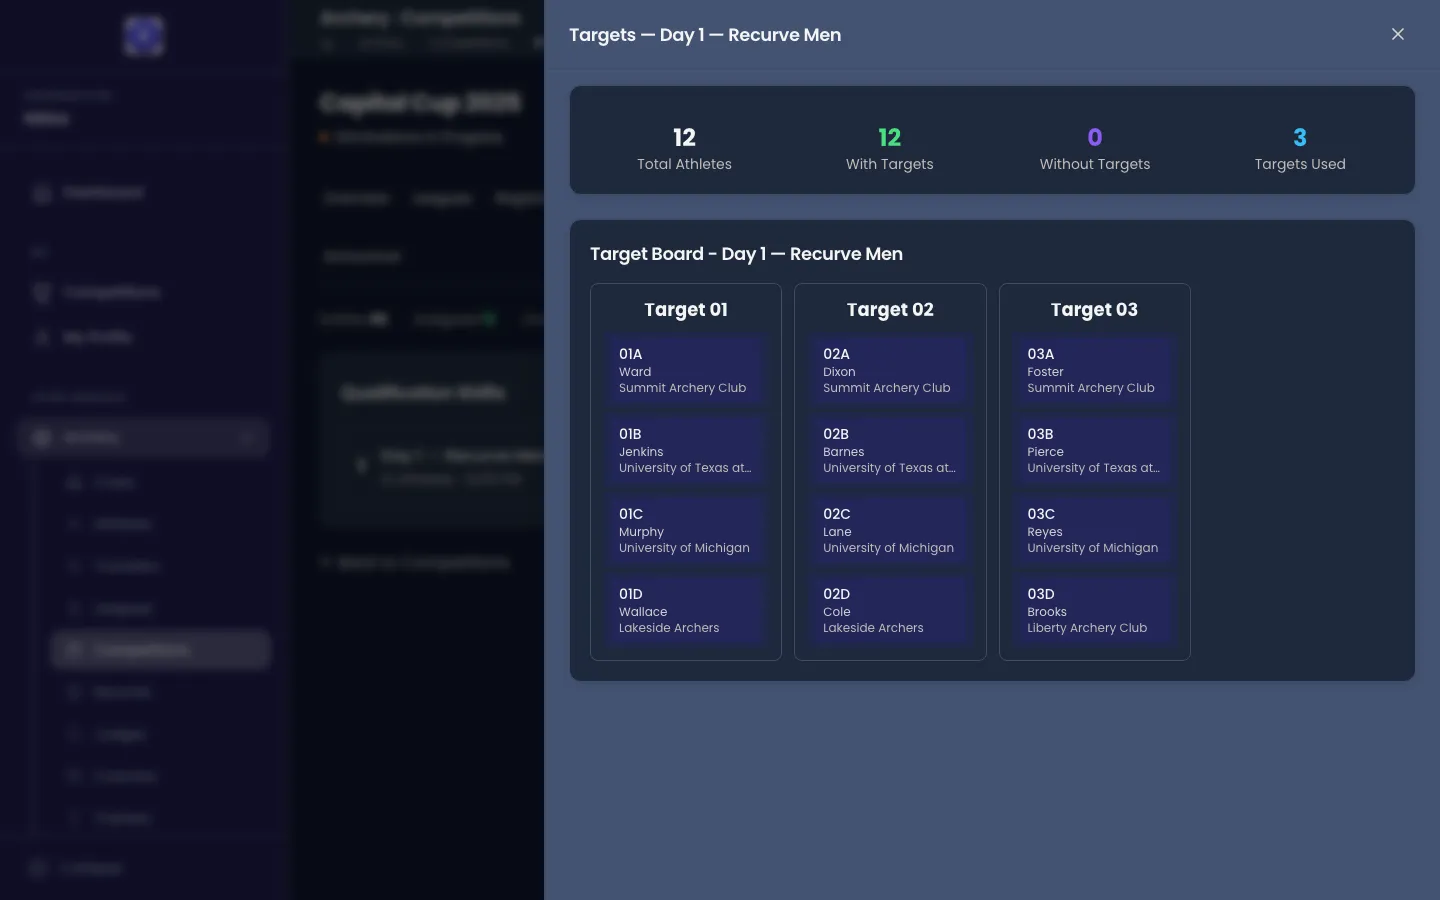Select slot 01D assigned to Wallace
Viewport: 1440px width, 900px height.
coord(686,610)
